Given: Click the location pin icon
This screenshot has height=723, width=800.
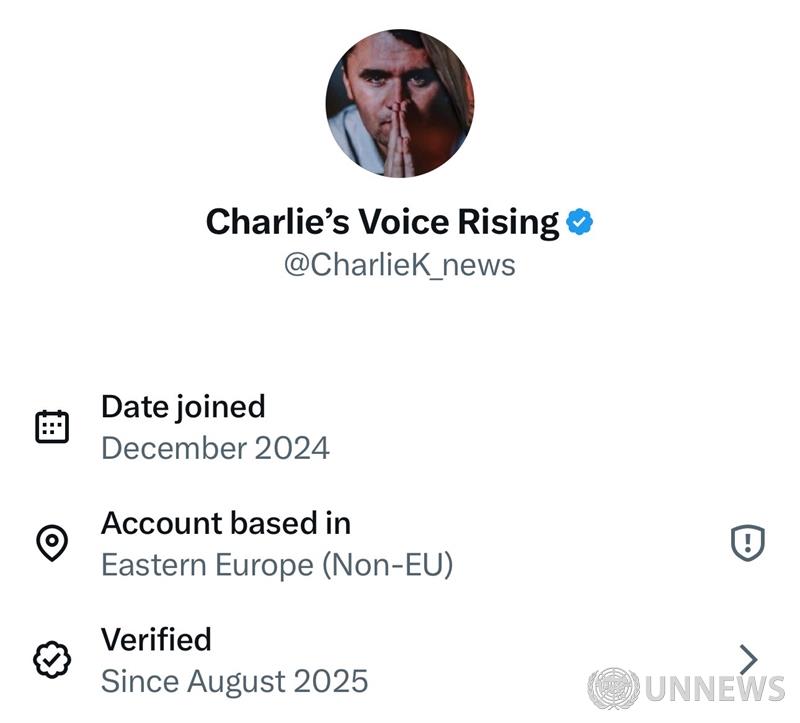Looking at the screenshot, I should coord(52,543).
